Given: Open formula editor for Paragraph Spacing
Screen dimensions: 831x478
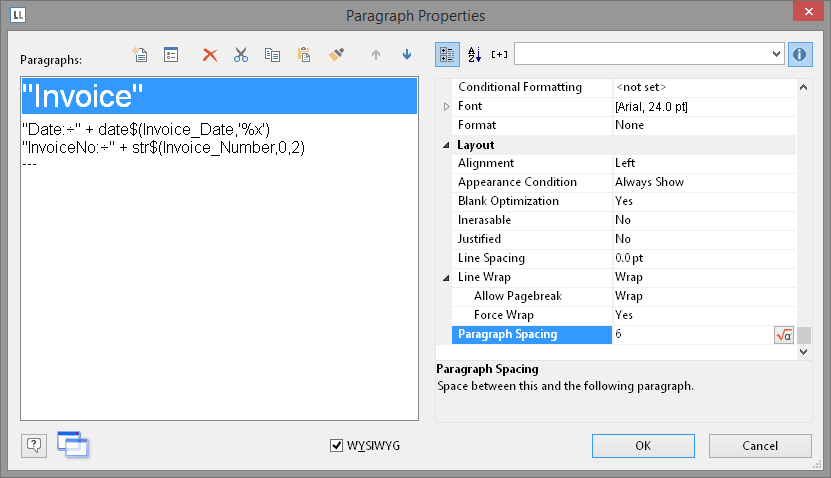Looking at the screenshot, I should click(x=784, y=335).
